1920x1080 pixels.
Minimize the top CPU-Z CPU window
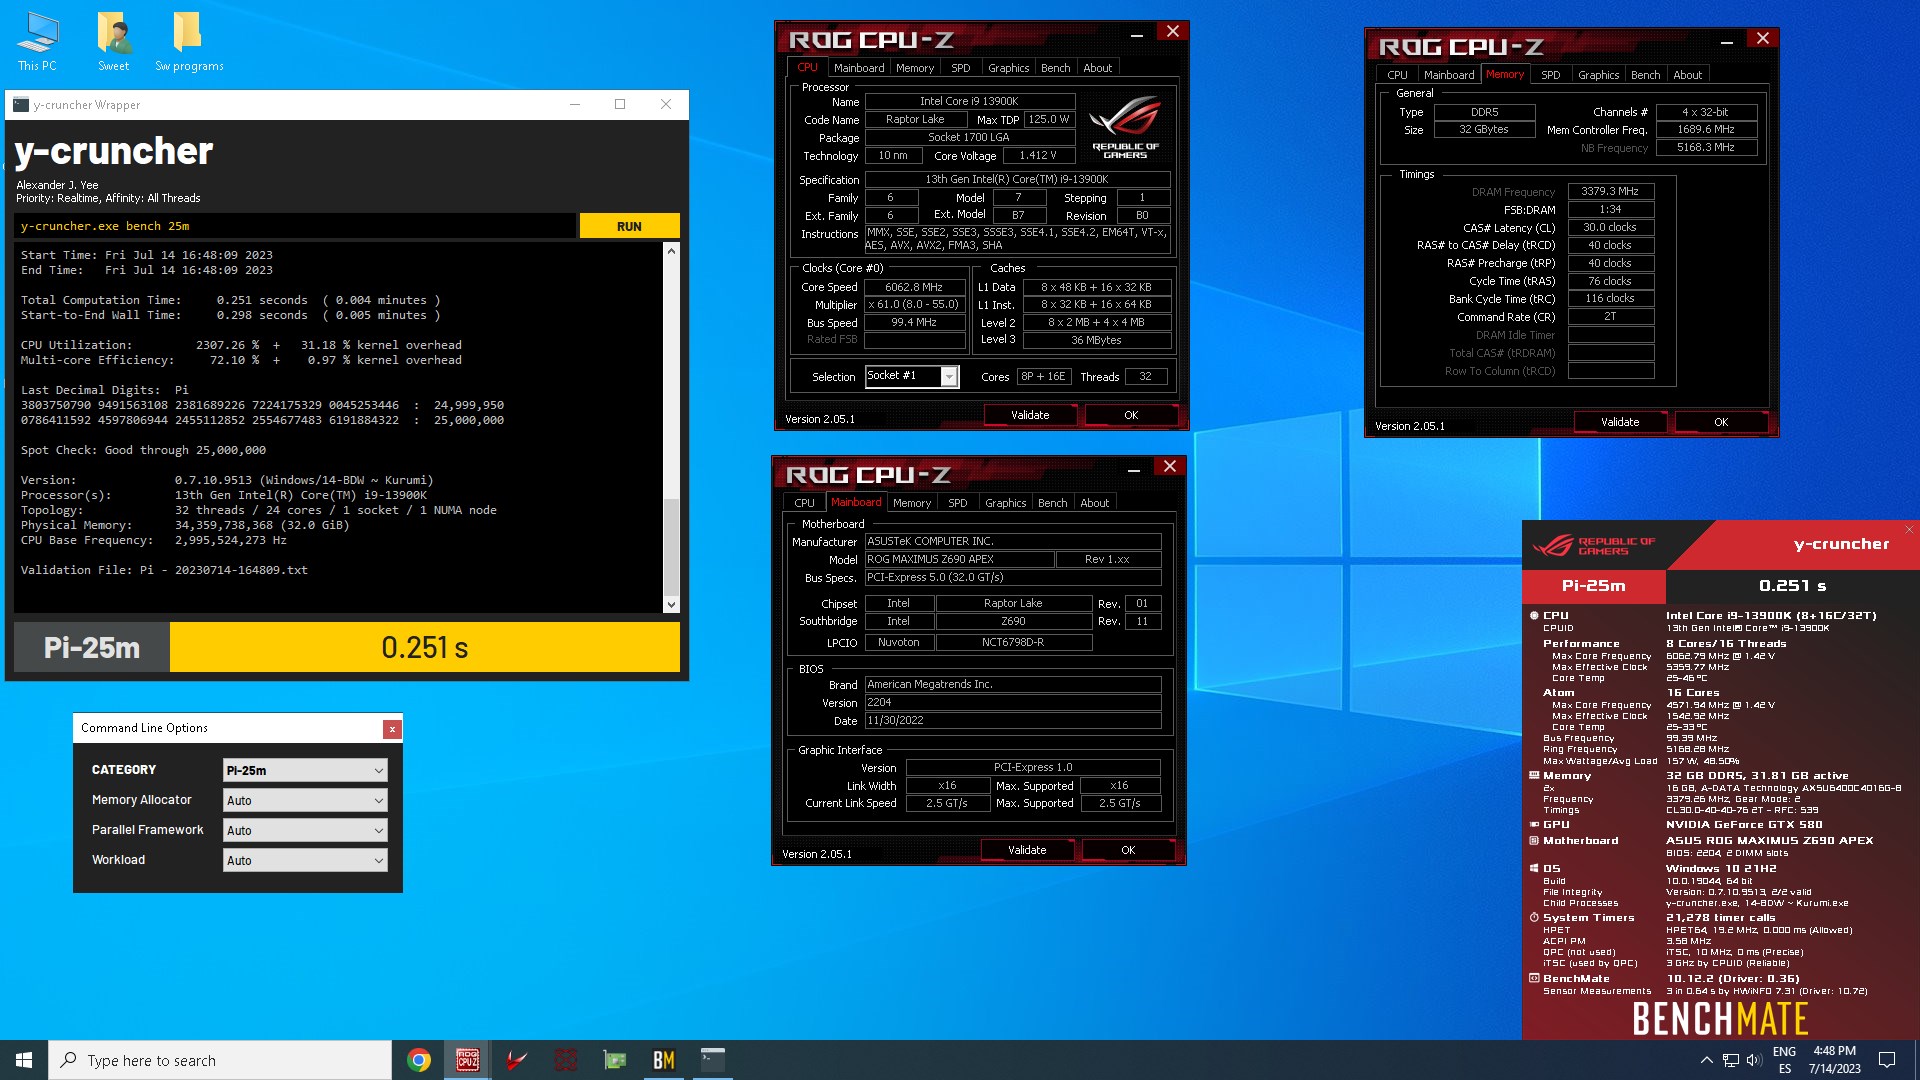(x=1137, y=35)
